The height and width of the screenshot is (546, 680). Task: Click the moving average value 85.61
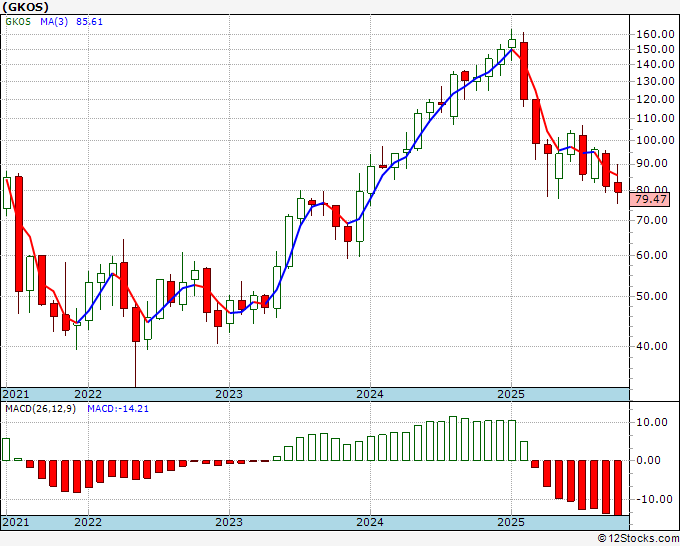pyautogui.click(x=89, y=22)
